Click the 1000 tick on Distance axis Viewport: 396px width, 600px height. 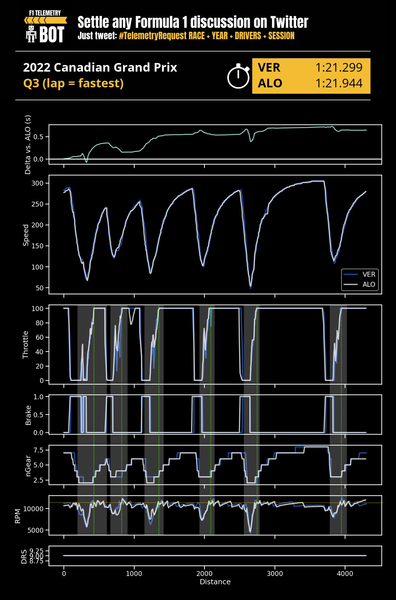coord(134,574)
